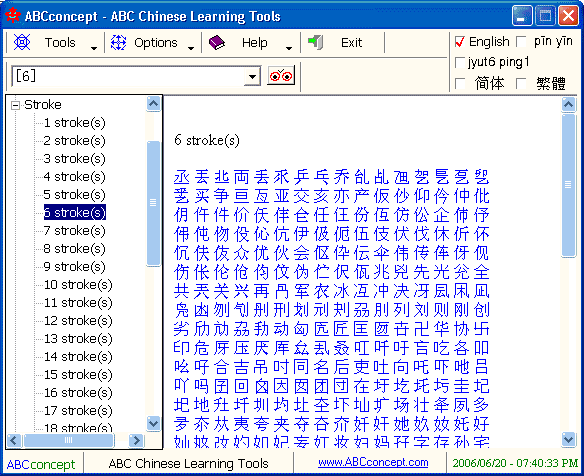Viewport: 584px width, 476px height.
Task: Toggle the English checkbox
Action: click(x=460, y=42)
